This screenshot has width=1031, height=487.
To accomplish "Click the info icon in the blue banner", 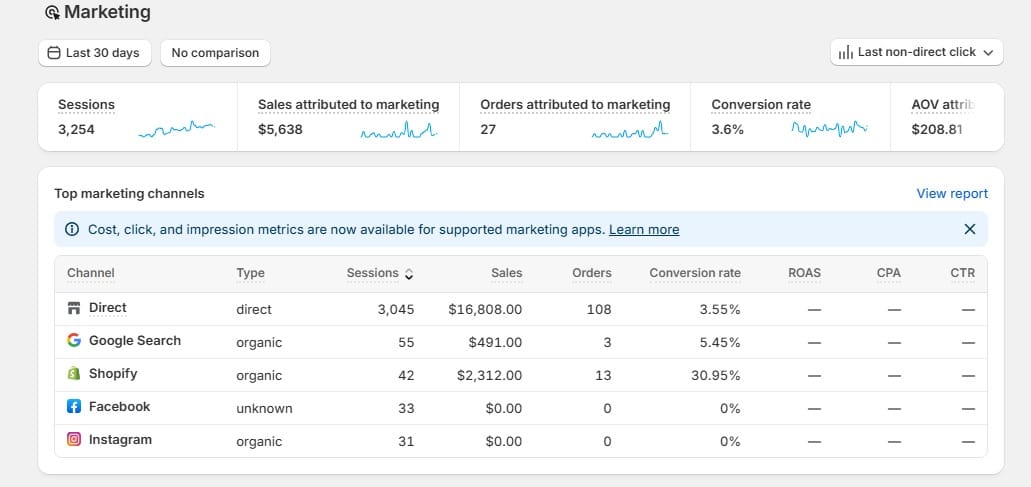I will coord(72,229).
